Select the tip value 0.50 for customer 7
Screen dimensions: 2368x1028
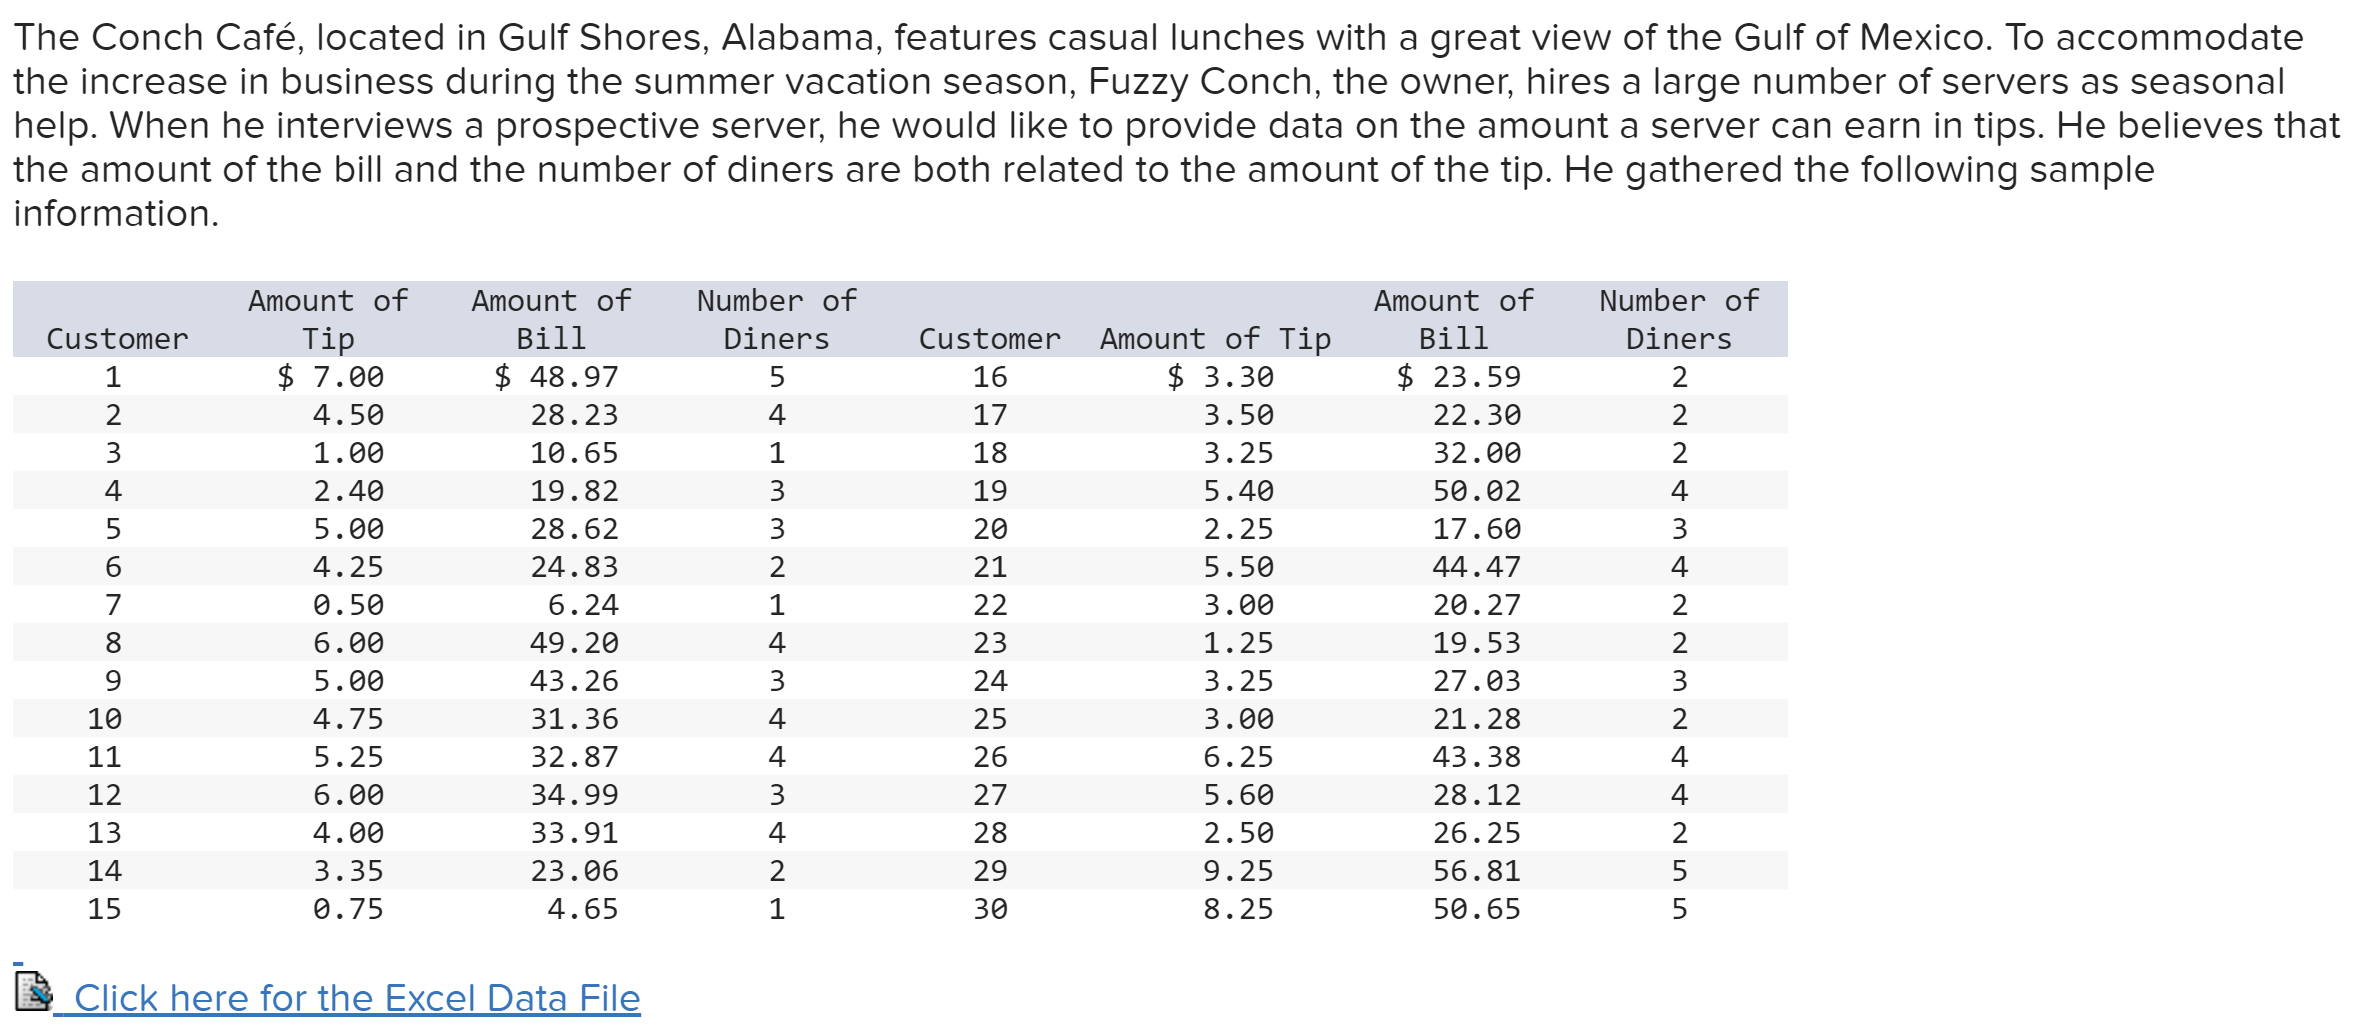348,605
